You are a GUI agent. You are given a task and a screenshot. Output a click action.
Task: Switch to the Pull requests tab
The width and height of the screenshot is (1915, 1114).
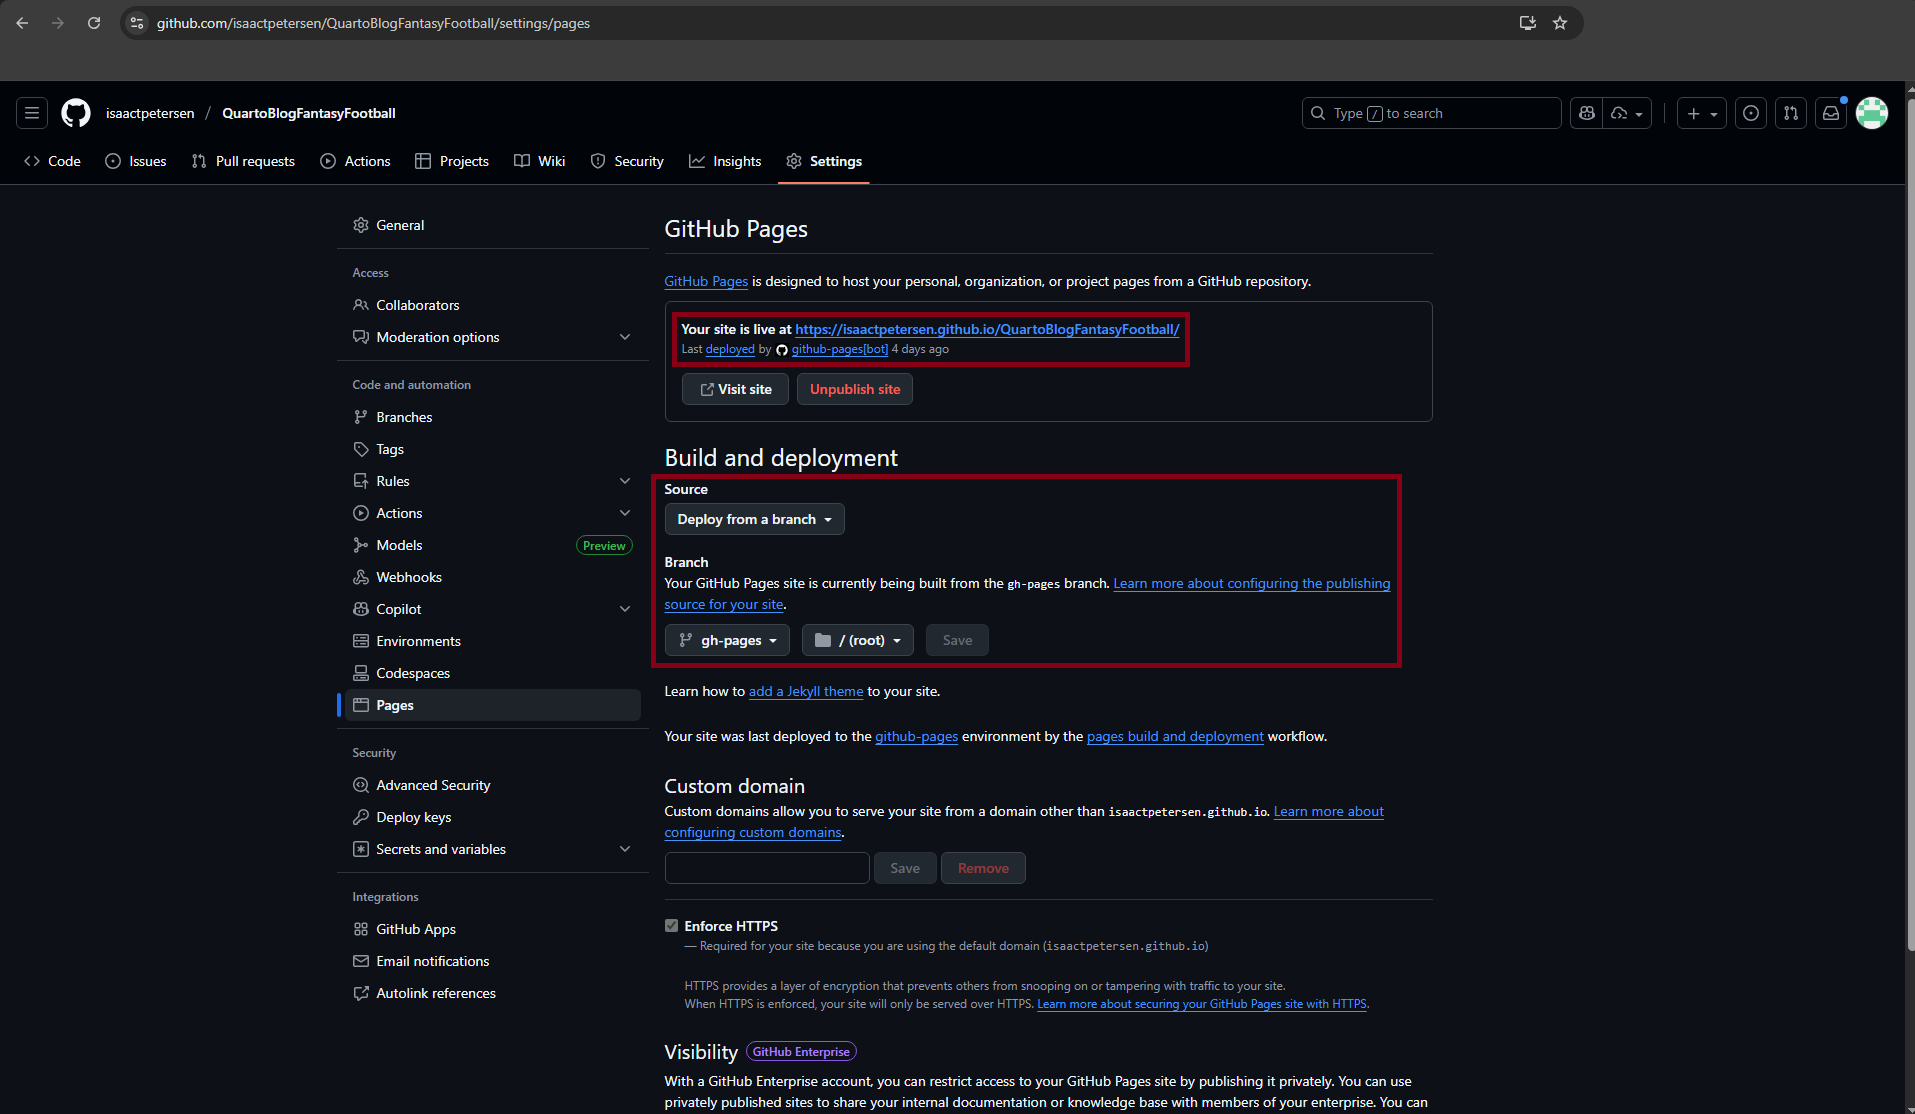[243, 161]
